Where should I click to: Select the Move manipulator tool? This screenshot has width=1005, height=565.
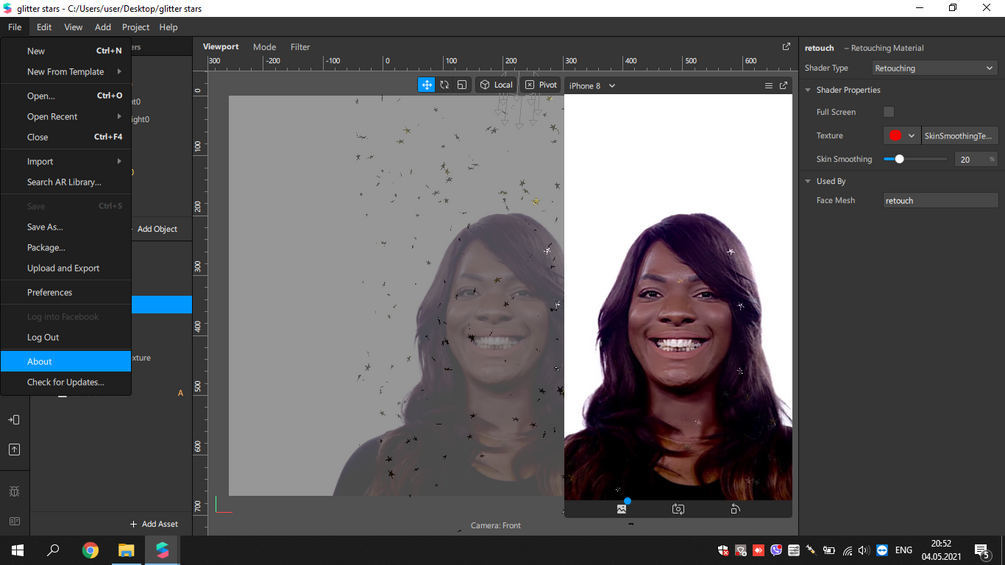click(x=426, y=85)
